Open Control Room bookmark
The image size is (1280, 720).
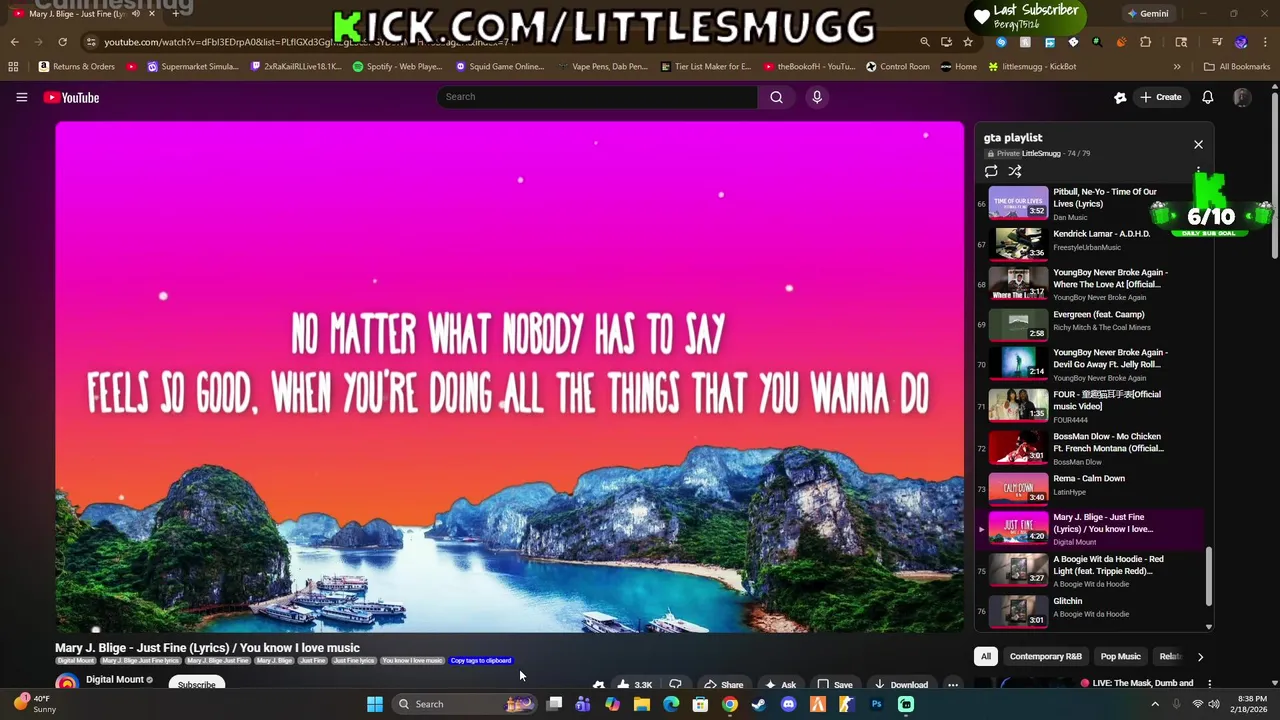898,67
